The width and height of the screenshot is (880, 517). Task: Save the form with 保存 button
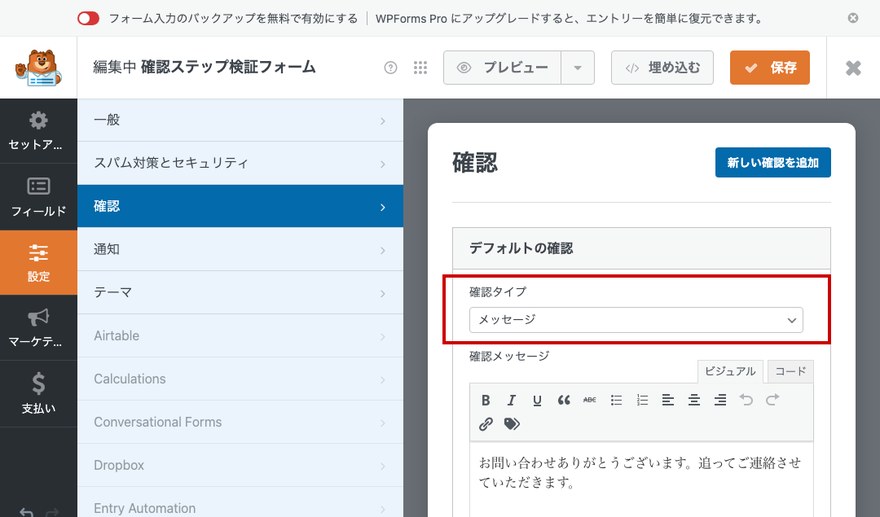click(x=769, y=67)
